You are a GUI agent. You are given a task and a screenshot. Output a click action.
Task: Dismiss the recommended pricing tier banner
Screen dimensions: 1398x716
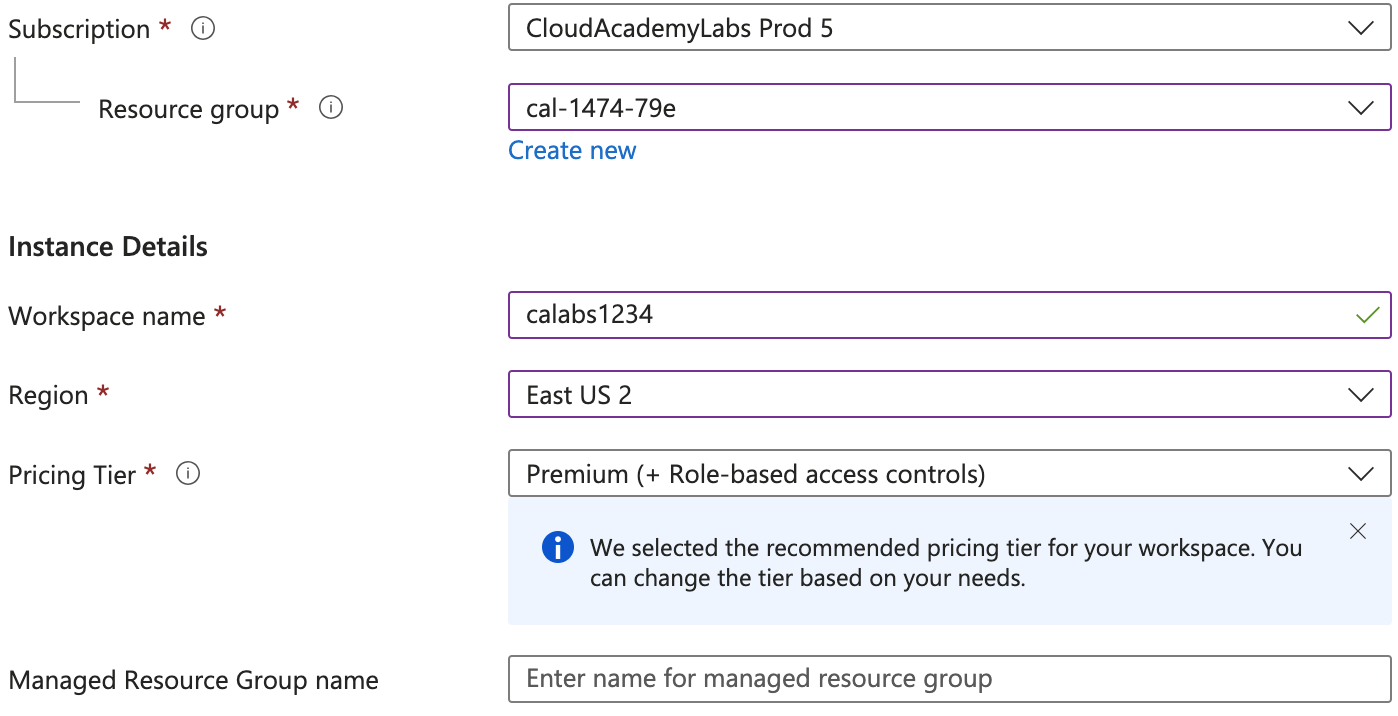pos(1357,532)
